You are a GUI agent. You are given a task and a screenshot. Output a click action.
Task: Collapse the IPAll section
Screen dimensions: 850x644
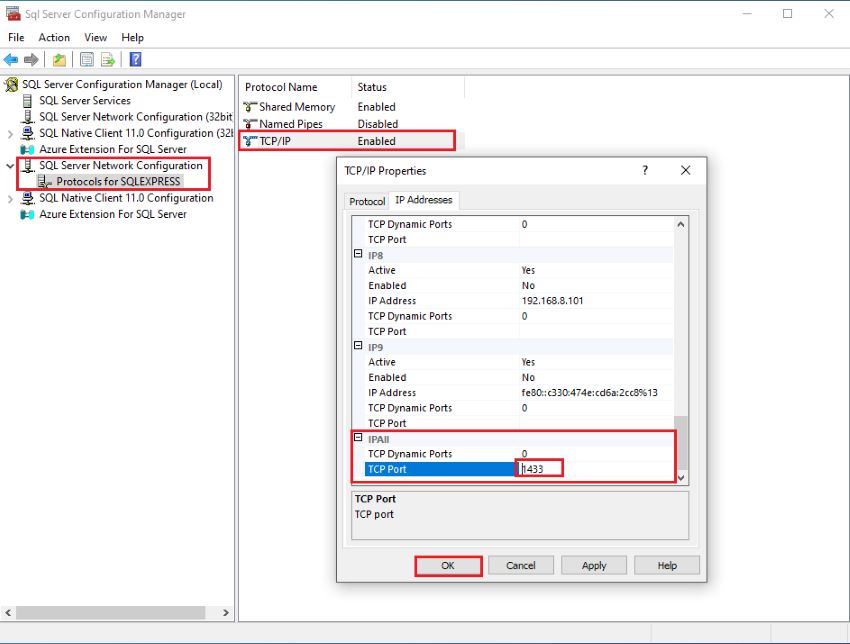(358, 437)
